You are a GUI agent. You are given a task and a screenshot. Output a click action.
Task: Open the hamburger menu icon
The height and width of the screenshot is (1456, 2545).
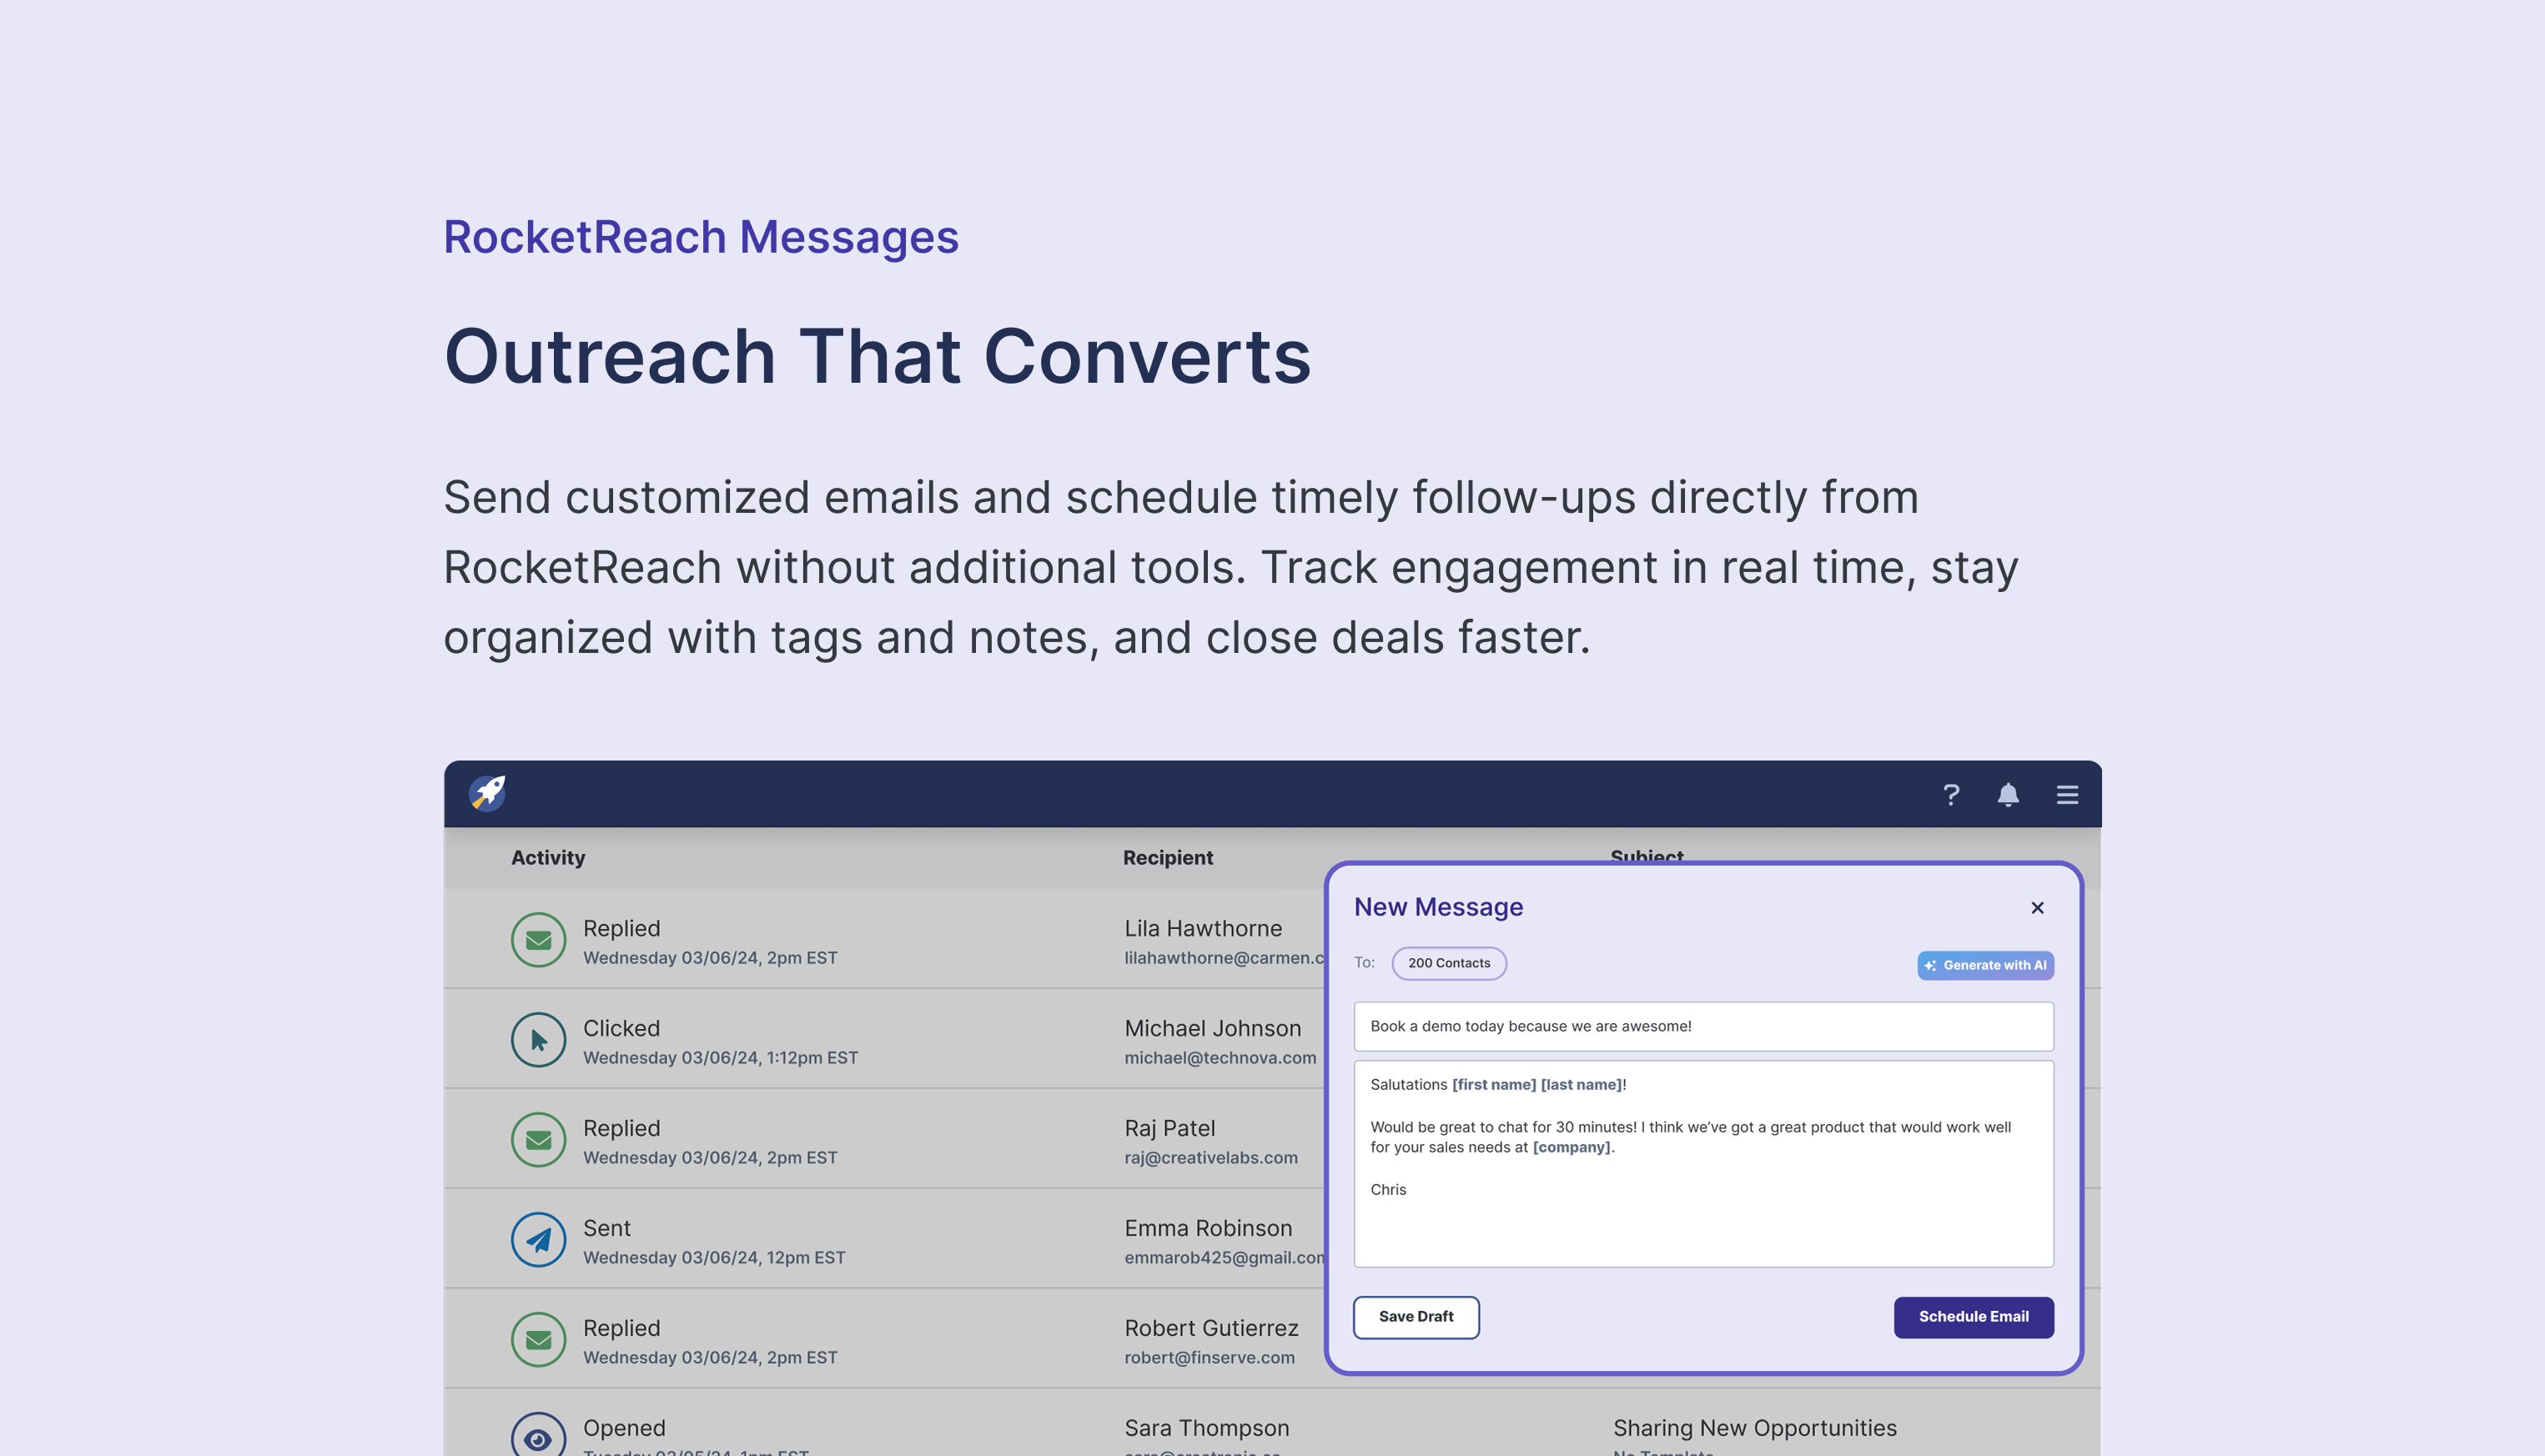click(2067, 795)
